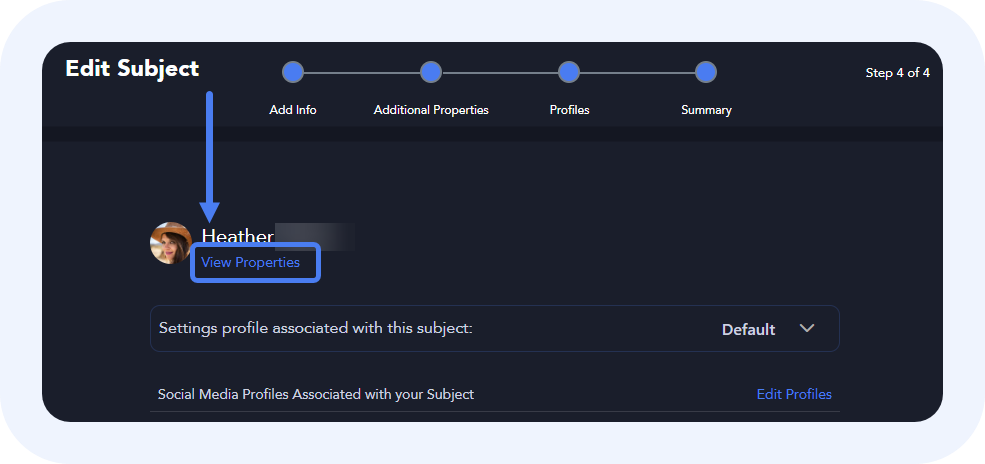Image resolution: width=985 pixels, height=464 pixels.
Task: Click the "Edit Subject" heading
Action: click(132, 69)
